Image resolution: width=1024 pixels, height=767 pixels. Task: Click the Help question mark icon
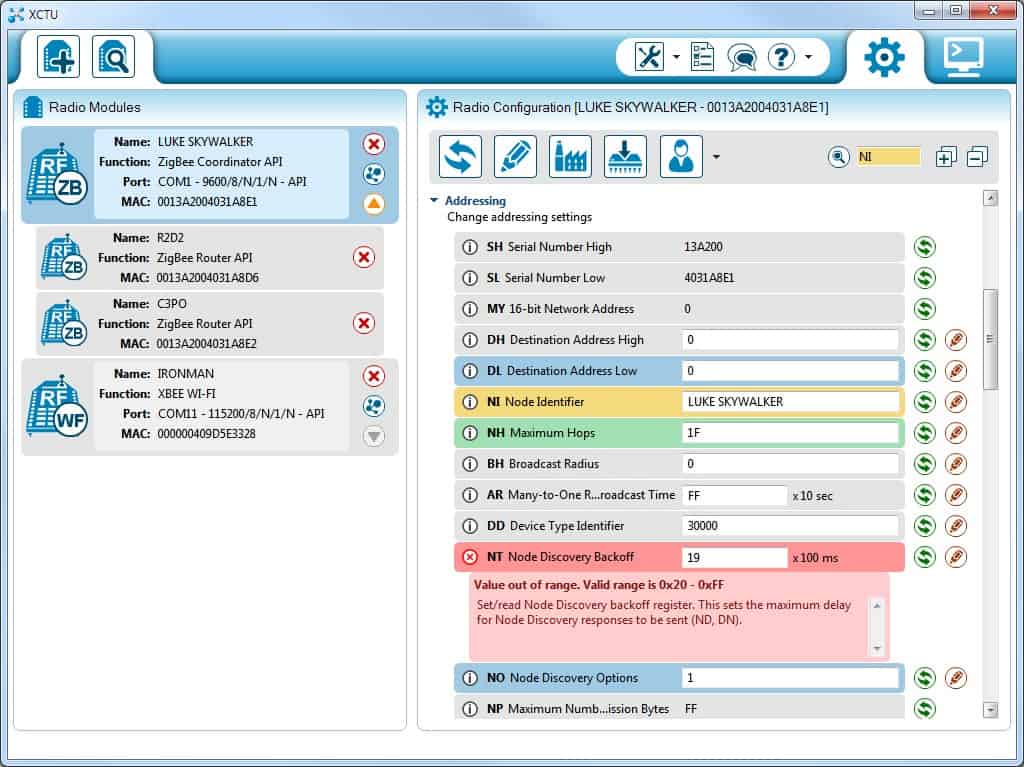(781, 57)
